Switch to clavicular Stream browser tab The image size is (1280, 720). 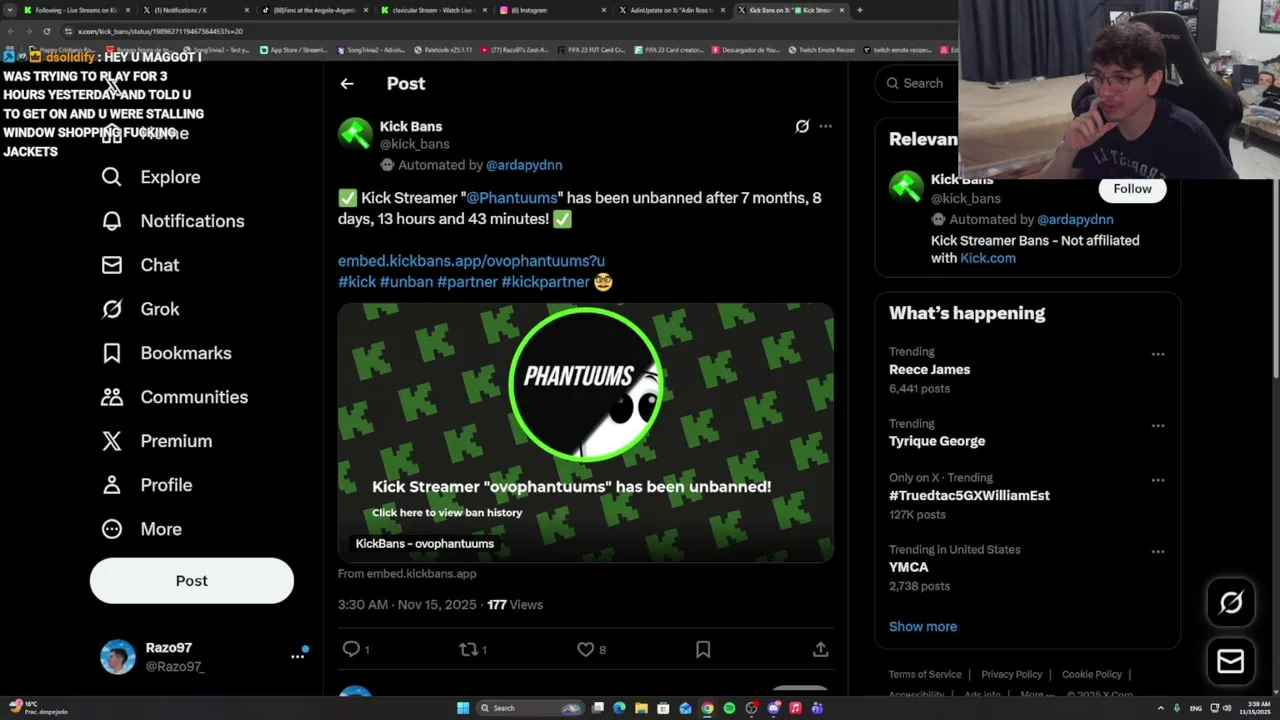[432, 10]
